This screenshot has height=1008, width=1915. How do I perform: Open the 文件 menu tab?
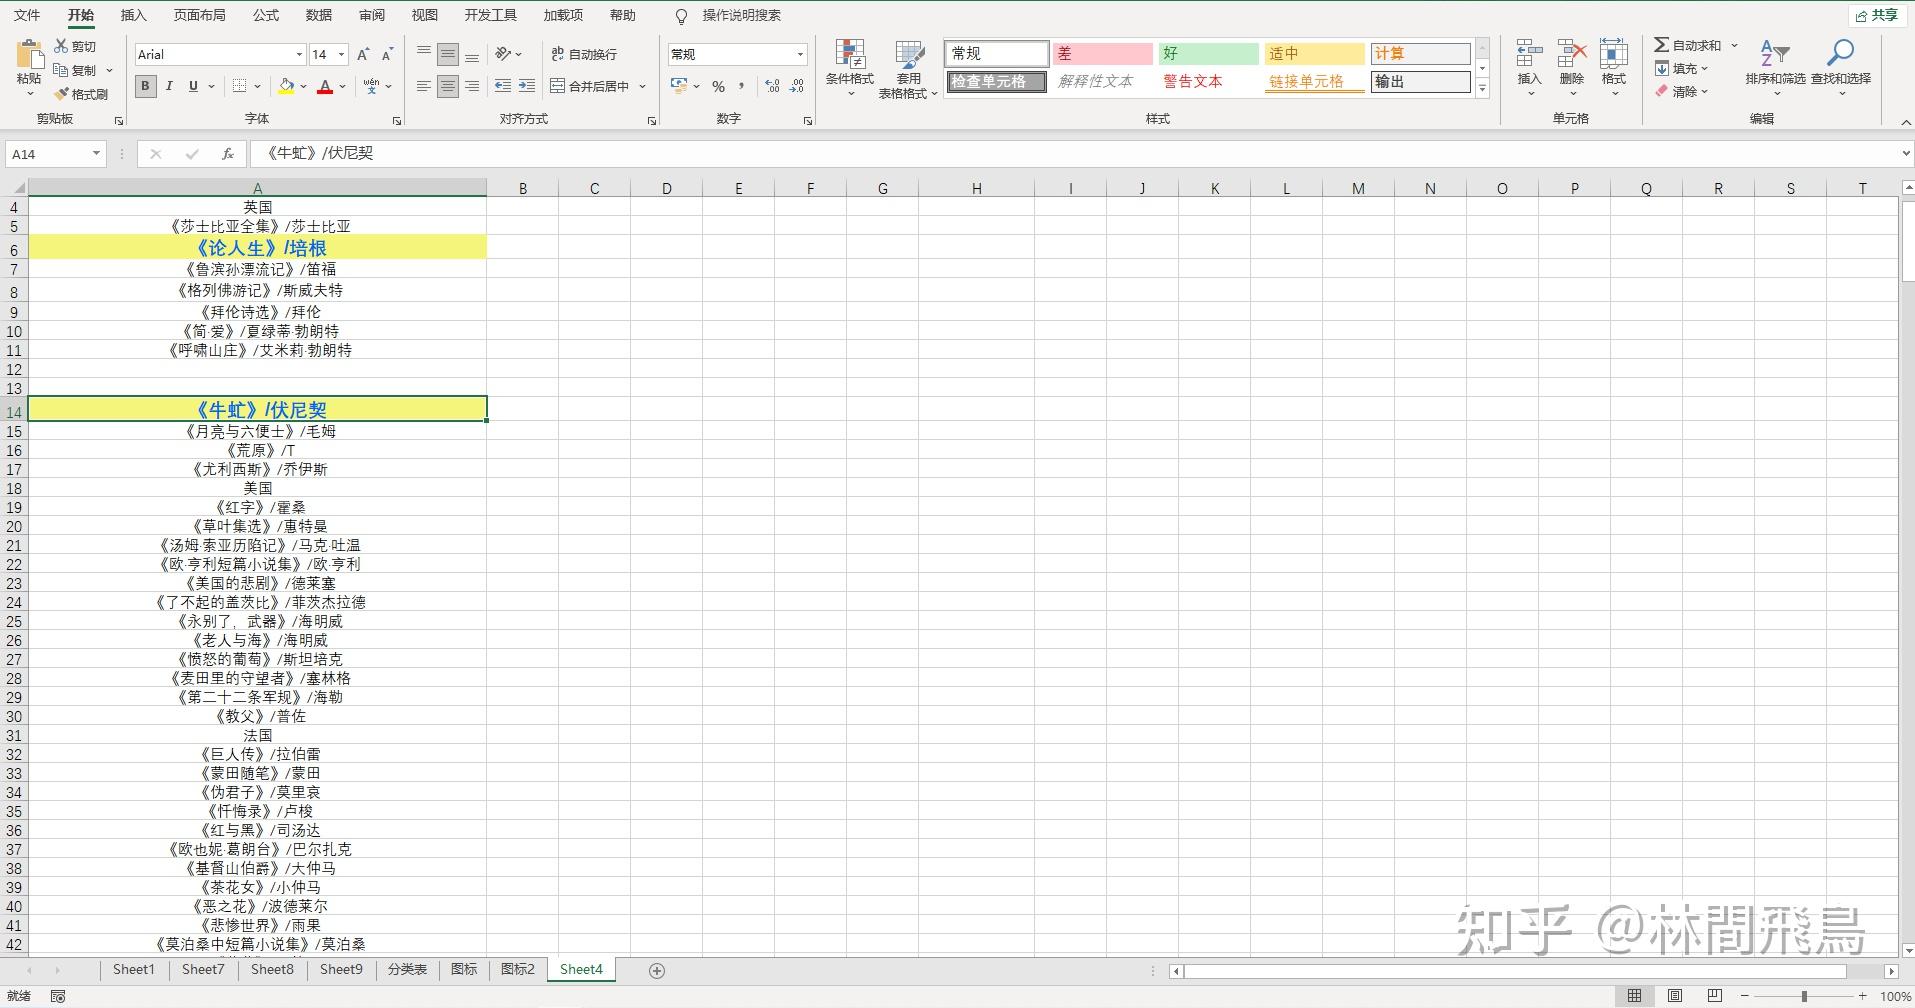click(x=27, y=15)
